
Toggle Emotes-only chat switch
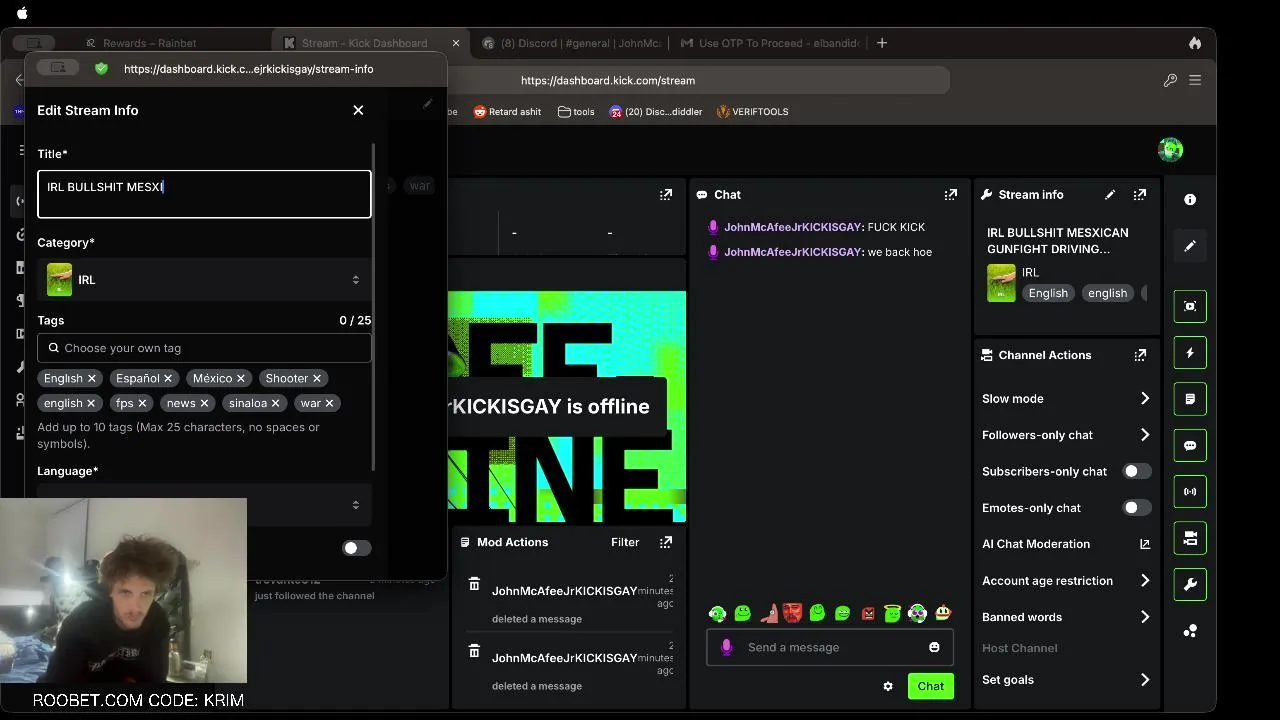[x=1137, y=508]
